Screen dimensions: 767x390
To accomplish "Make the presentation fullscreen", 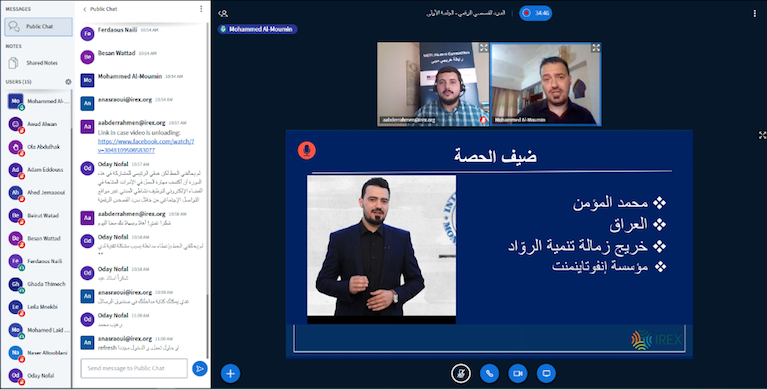I will [x=762, y=135].
